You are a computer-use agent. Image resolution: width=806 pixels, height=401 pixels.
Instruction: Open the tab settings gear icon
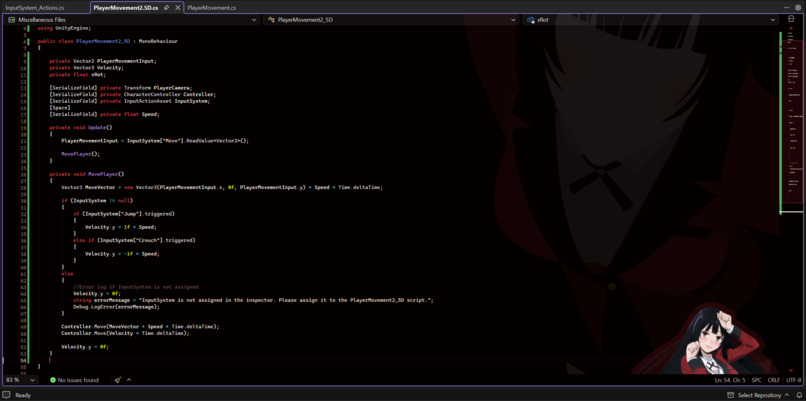pos(798,7)
